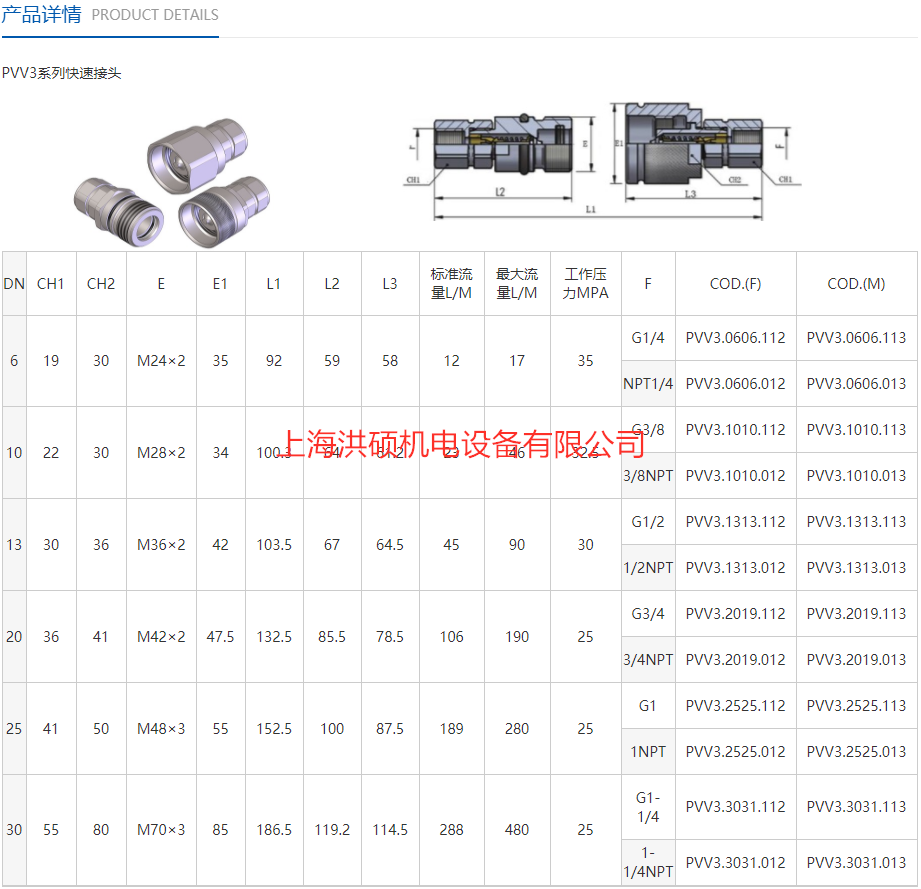This screenshot has height=889, width=921.
Task: Select cell PVV3.1313.113
Action: [856, 521]
